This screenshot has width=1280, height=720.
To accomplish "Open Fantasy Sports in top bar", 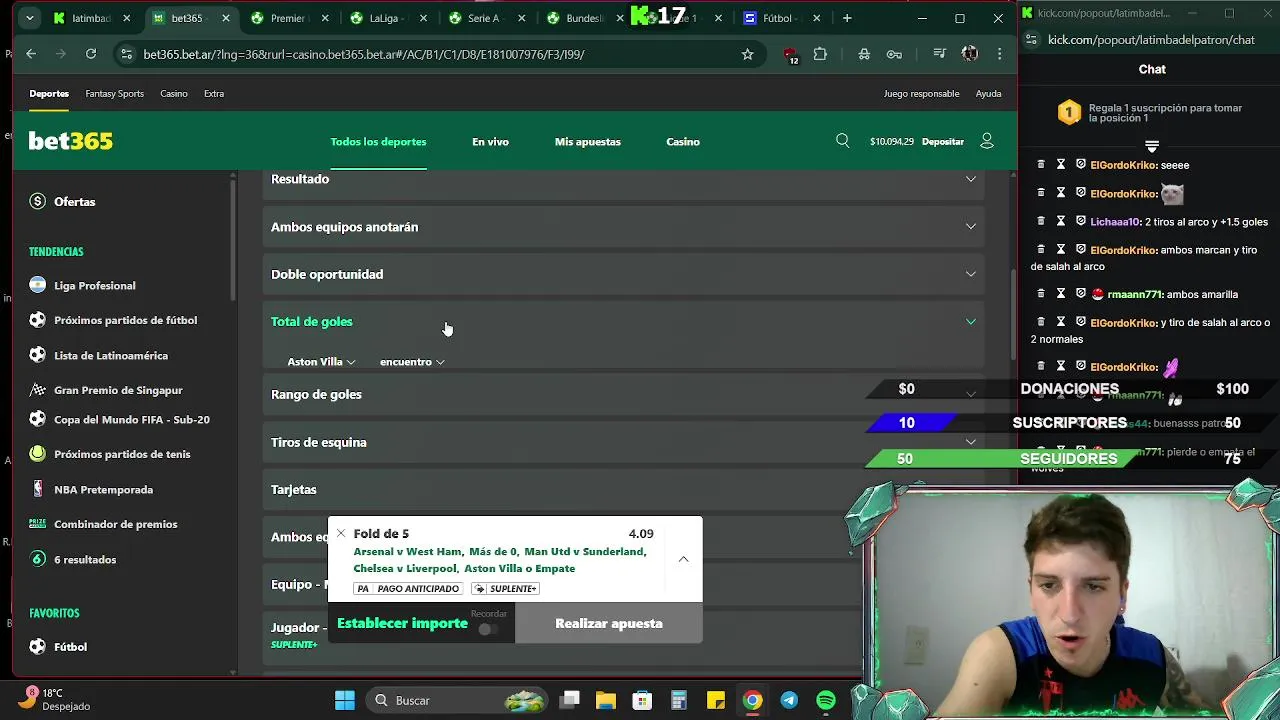I will click(114, 93).
